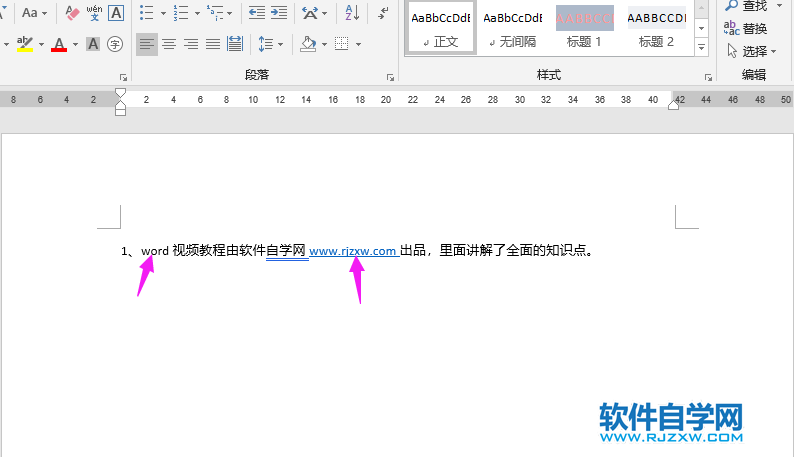Apply red font color
Image resolution: width=794 pixels, height=457 pixels.
point(59,44)
